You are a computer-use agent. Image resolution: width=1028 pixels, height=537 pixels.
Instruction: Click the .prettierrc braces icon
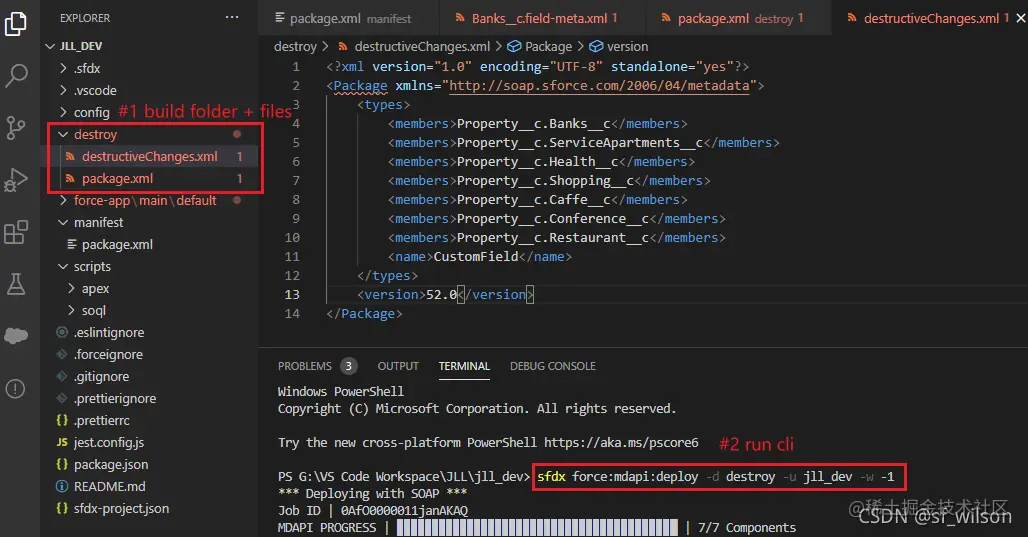point(62,420)
